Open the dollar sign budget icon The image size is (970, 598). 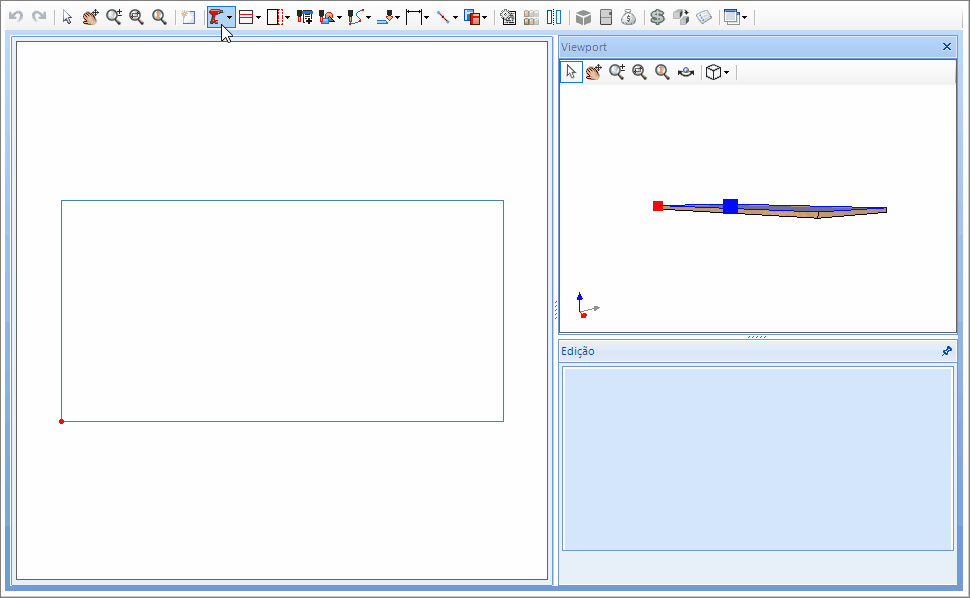[x=656, y=17]
